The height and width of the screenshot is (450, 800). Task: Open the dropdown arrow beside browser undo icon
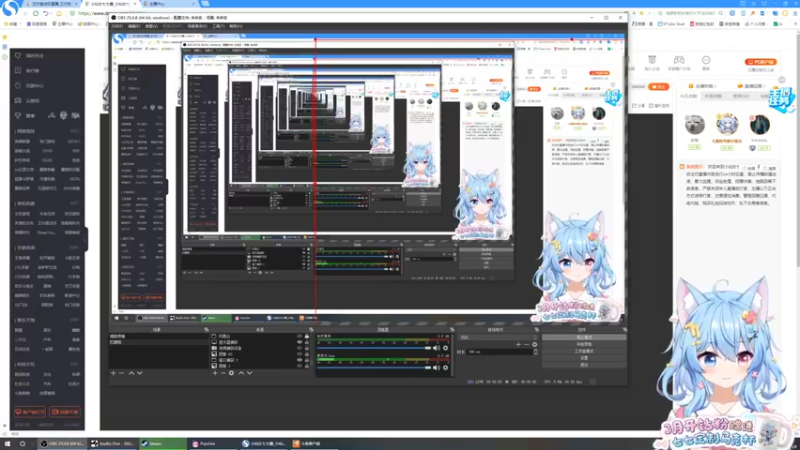(51, 13)
